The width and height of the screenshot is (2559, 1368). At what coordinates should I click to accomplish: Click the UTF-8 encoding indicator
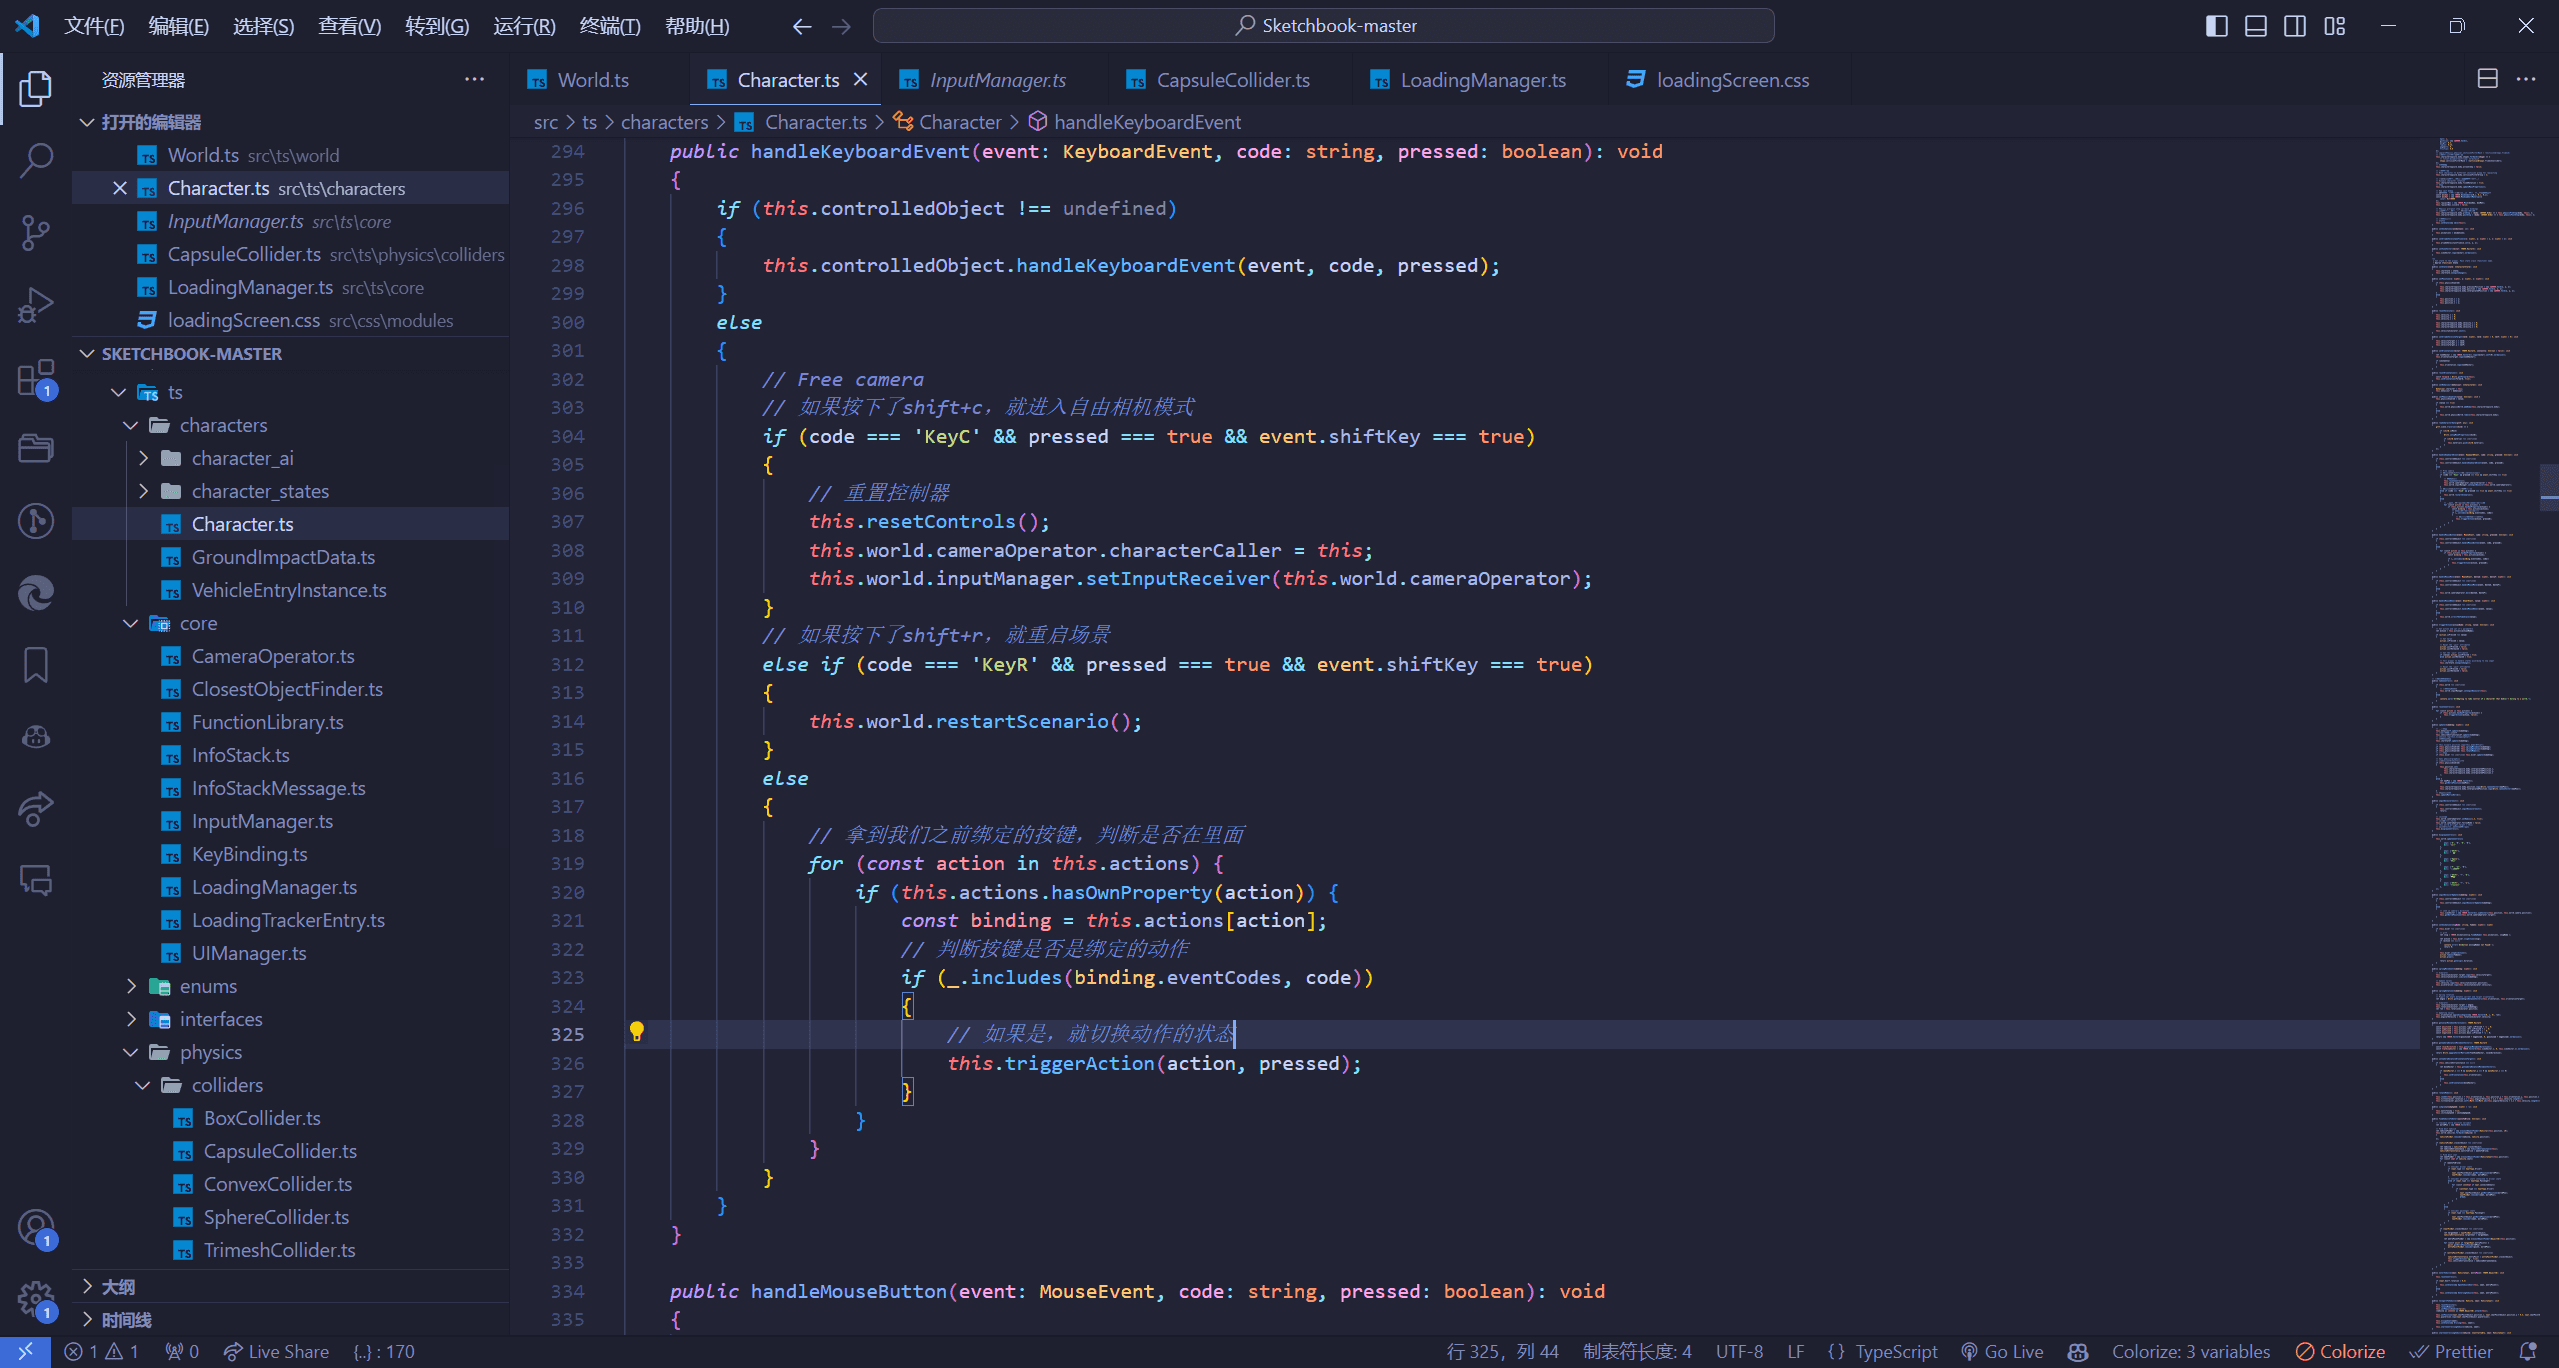pyautogui.click(x=1739, y=1351)
